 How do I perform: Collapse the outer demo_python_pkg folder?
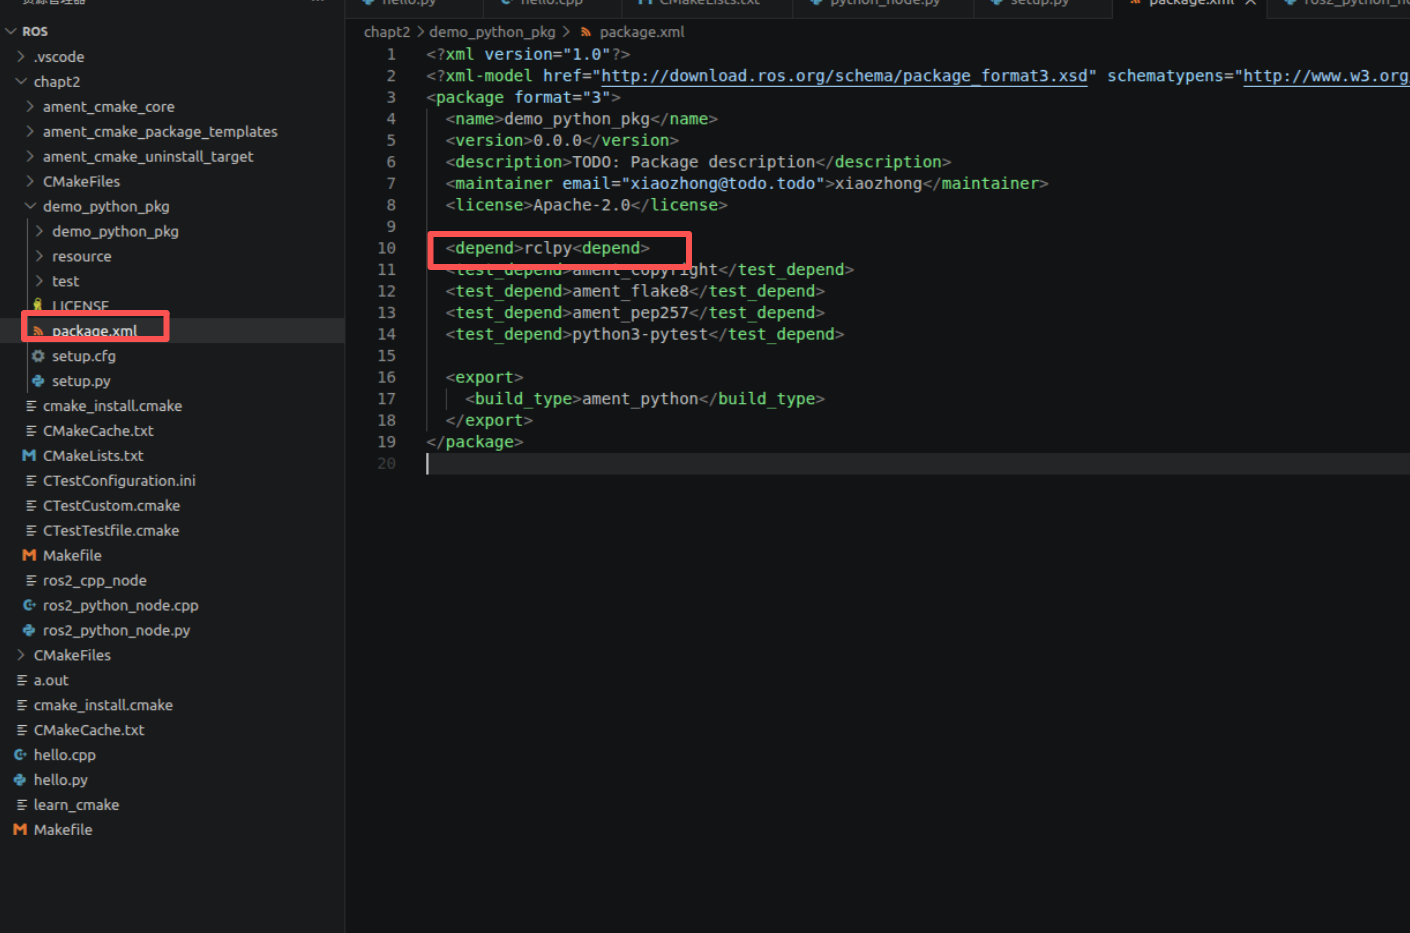coord(30,207)
